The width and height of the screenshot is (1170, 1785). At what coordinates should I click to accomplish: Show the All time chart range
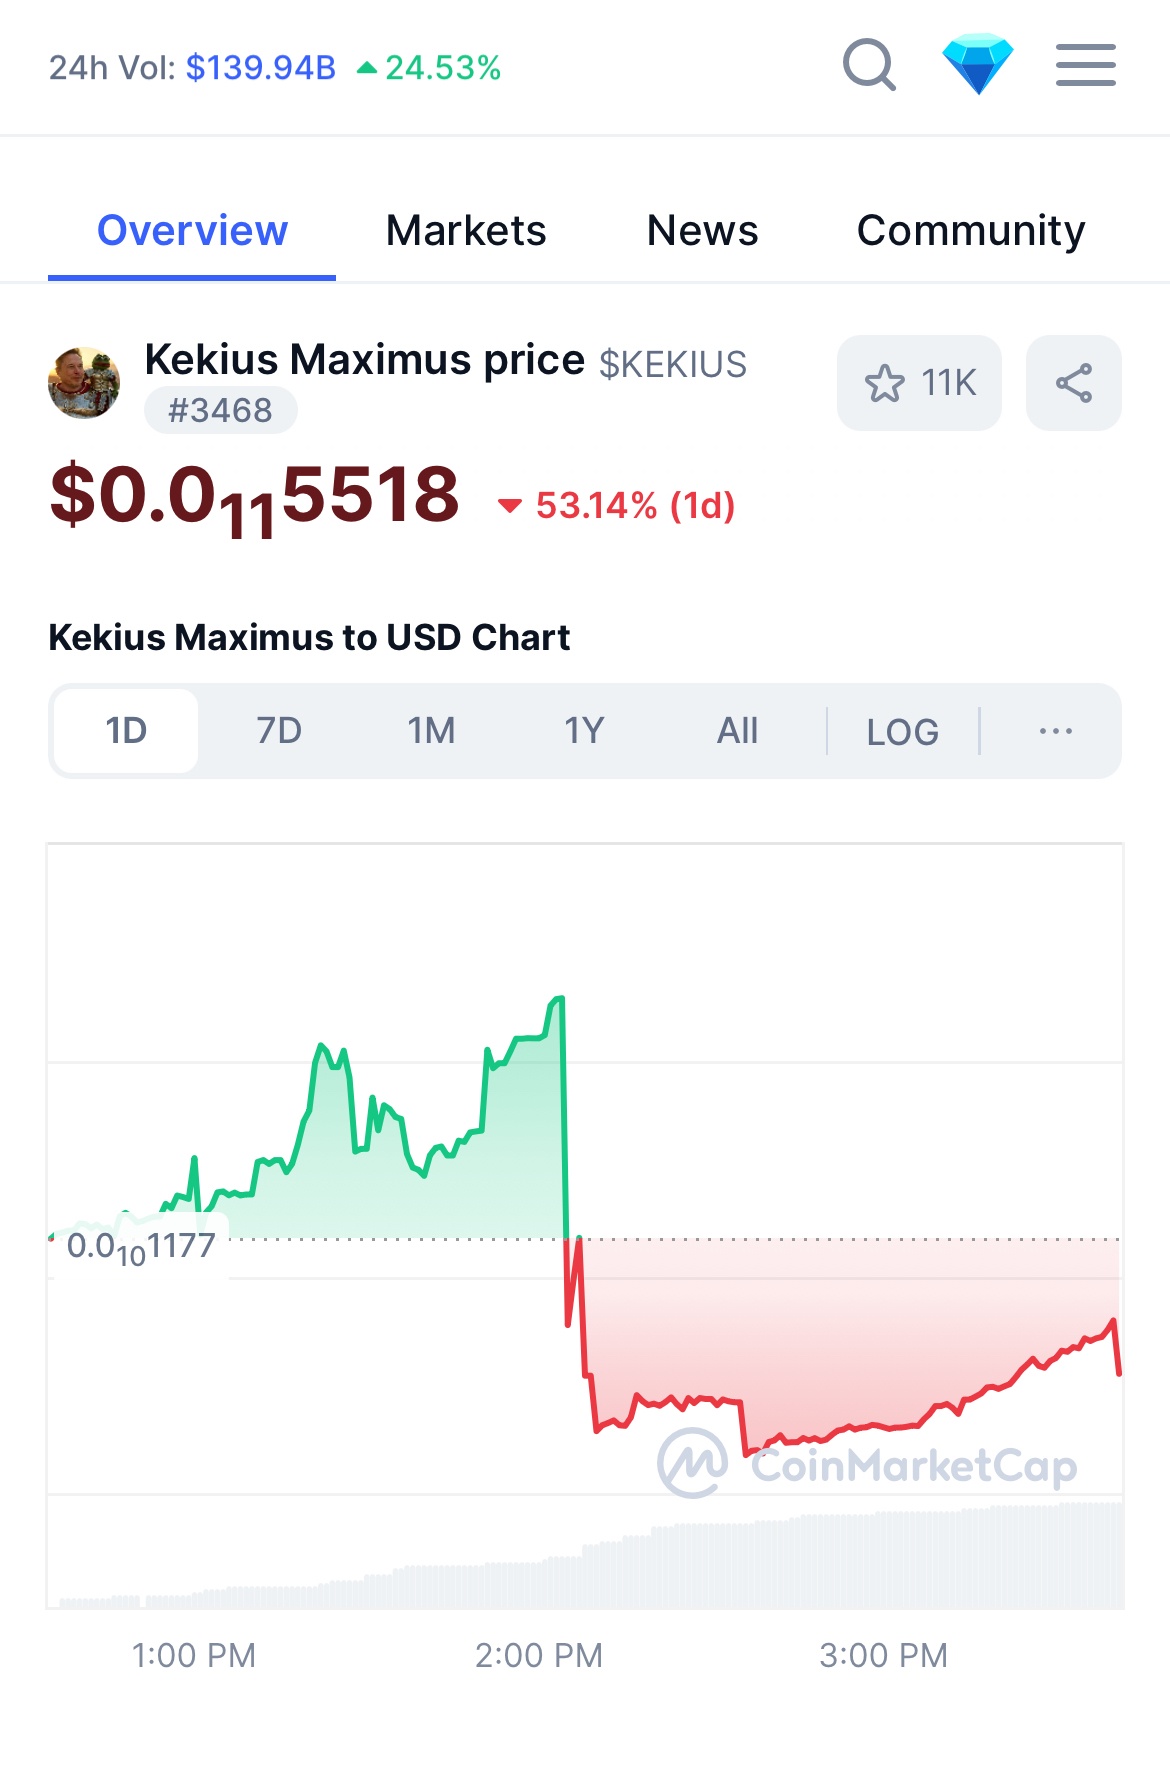(x=737, y=731)
